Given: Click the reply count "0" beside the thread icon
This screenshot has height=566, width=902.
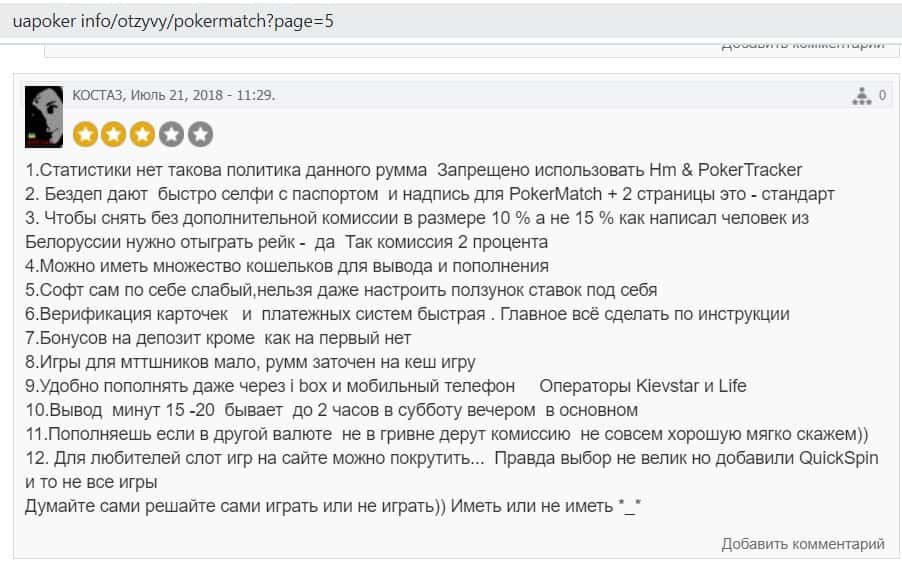Looking at the screenshot, I should [882, 96].
